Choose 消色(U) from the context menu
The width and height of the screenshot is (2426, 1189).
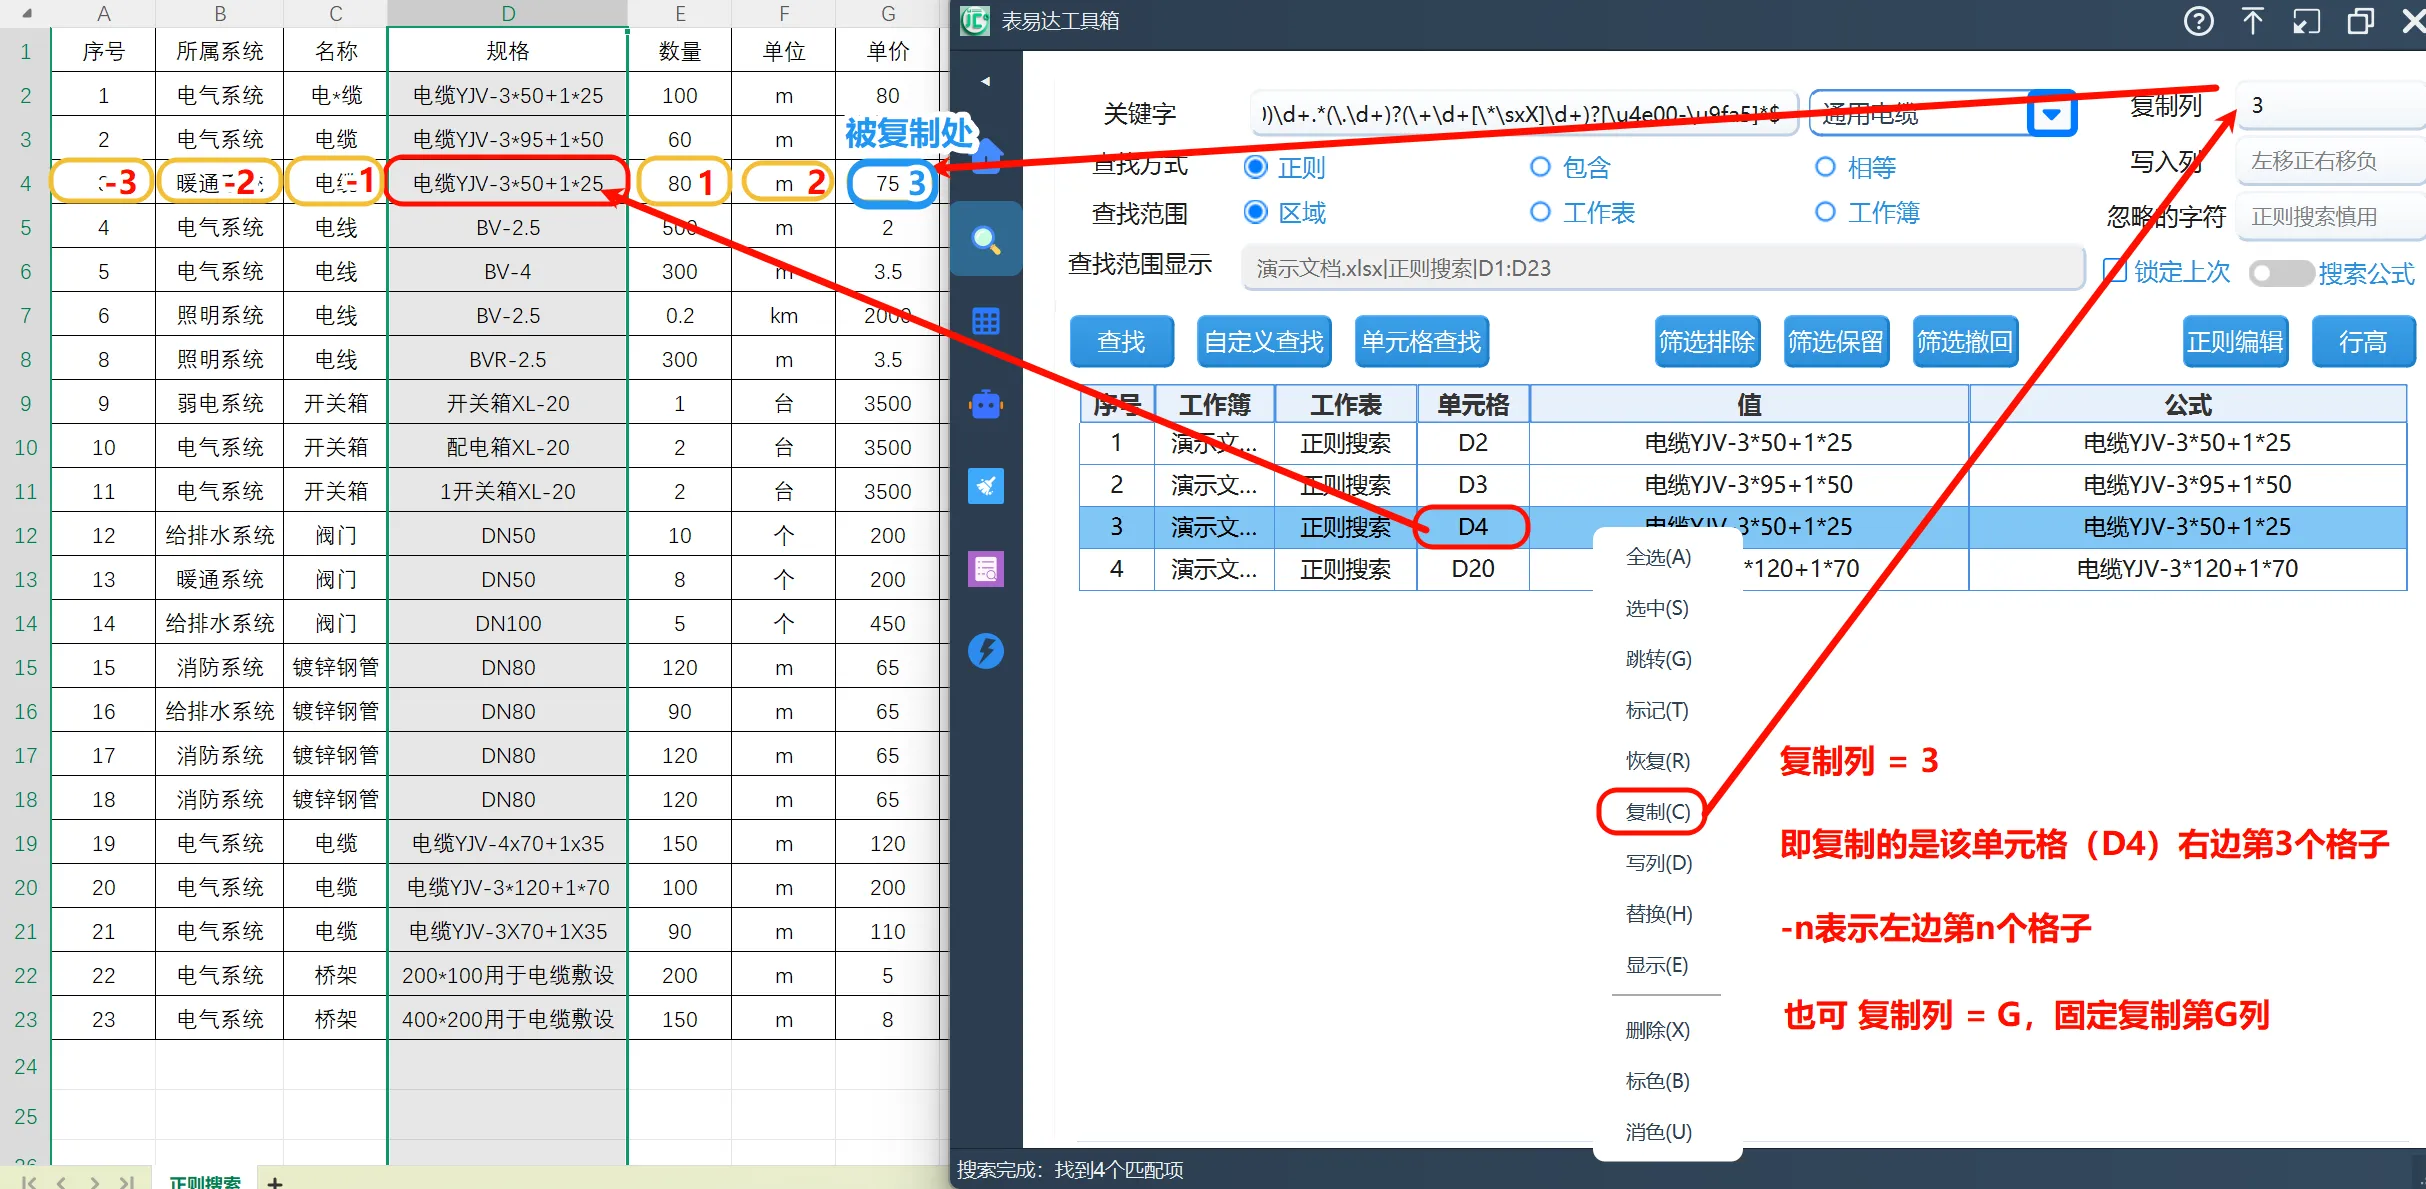(1658, 1132)
